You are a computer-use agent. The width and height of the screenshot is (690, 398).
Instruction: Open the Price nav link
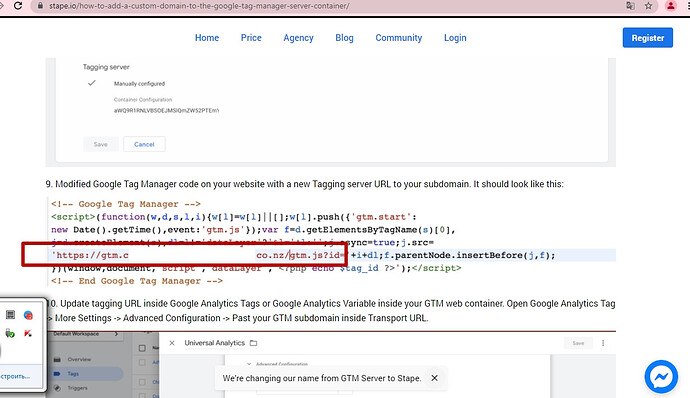point(251,38)
